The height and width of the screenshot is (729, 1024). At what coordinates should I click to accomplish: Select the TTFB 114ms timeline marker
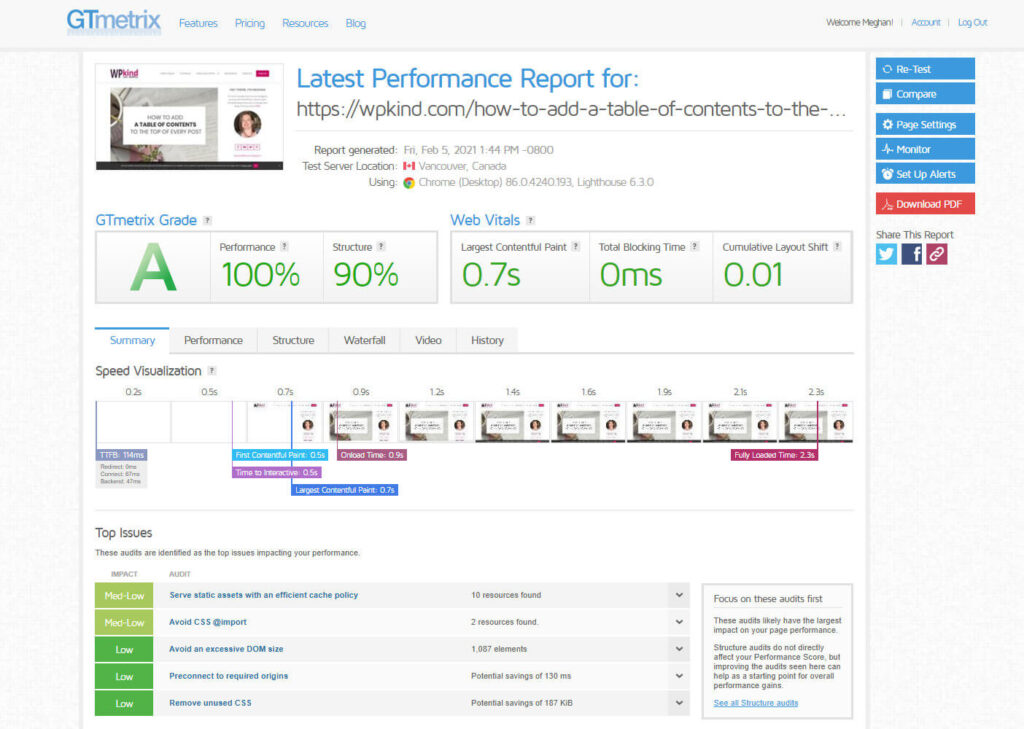pos(121,455)
